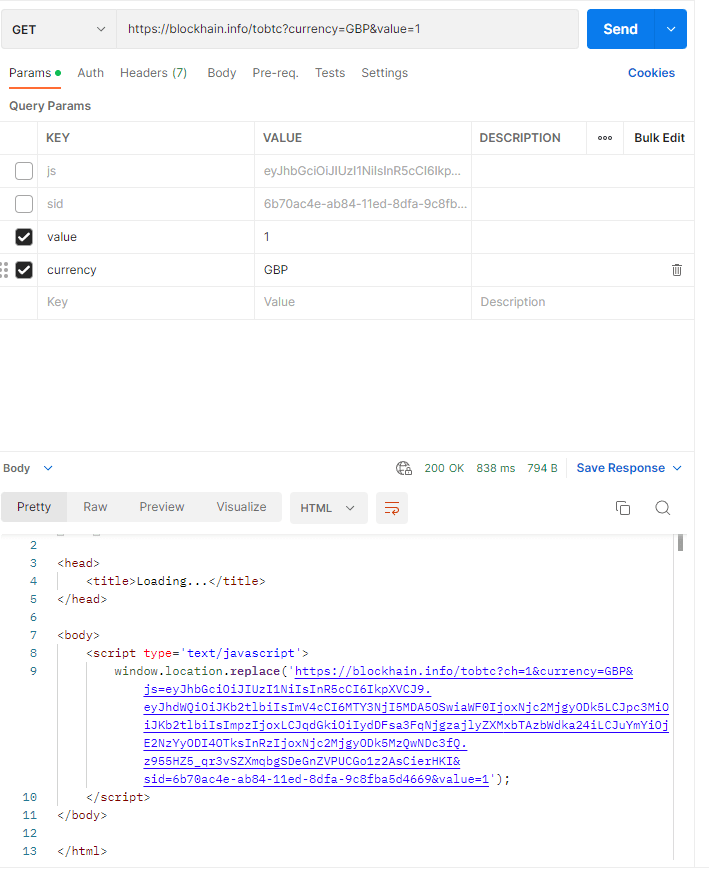Click the currency key cell
The width and height of the screenshot is (709, 874).
pos(146,270)
